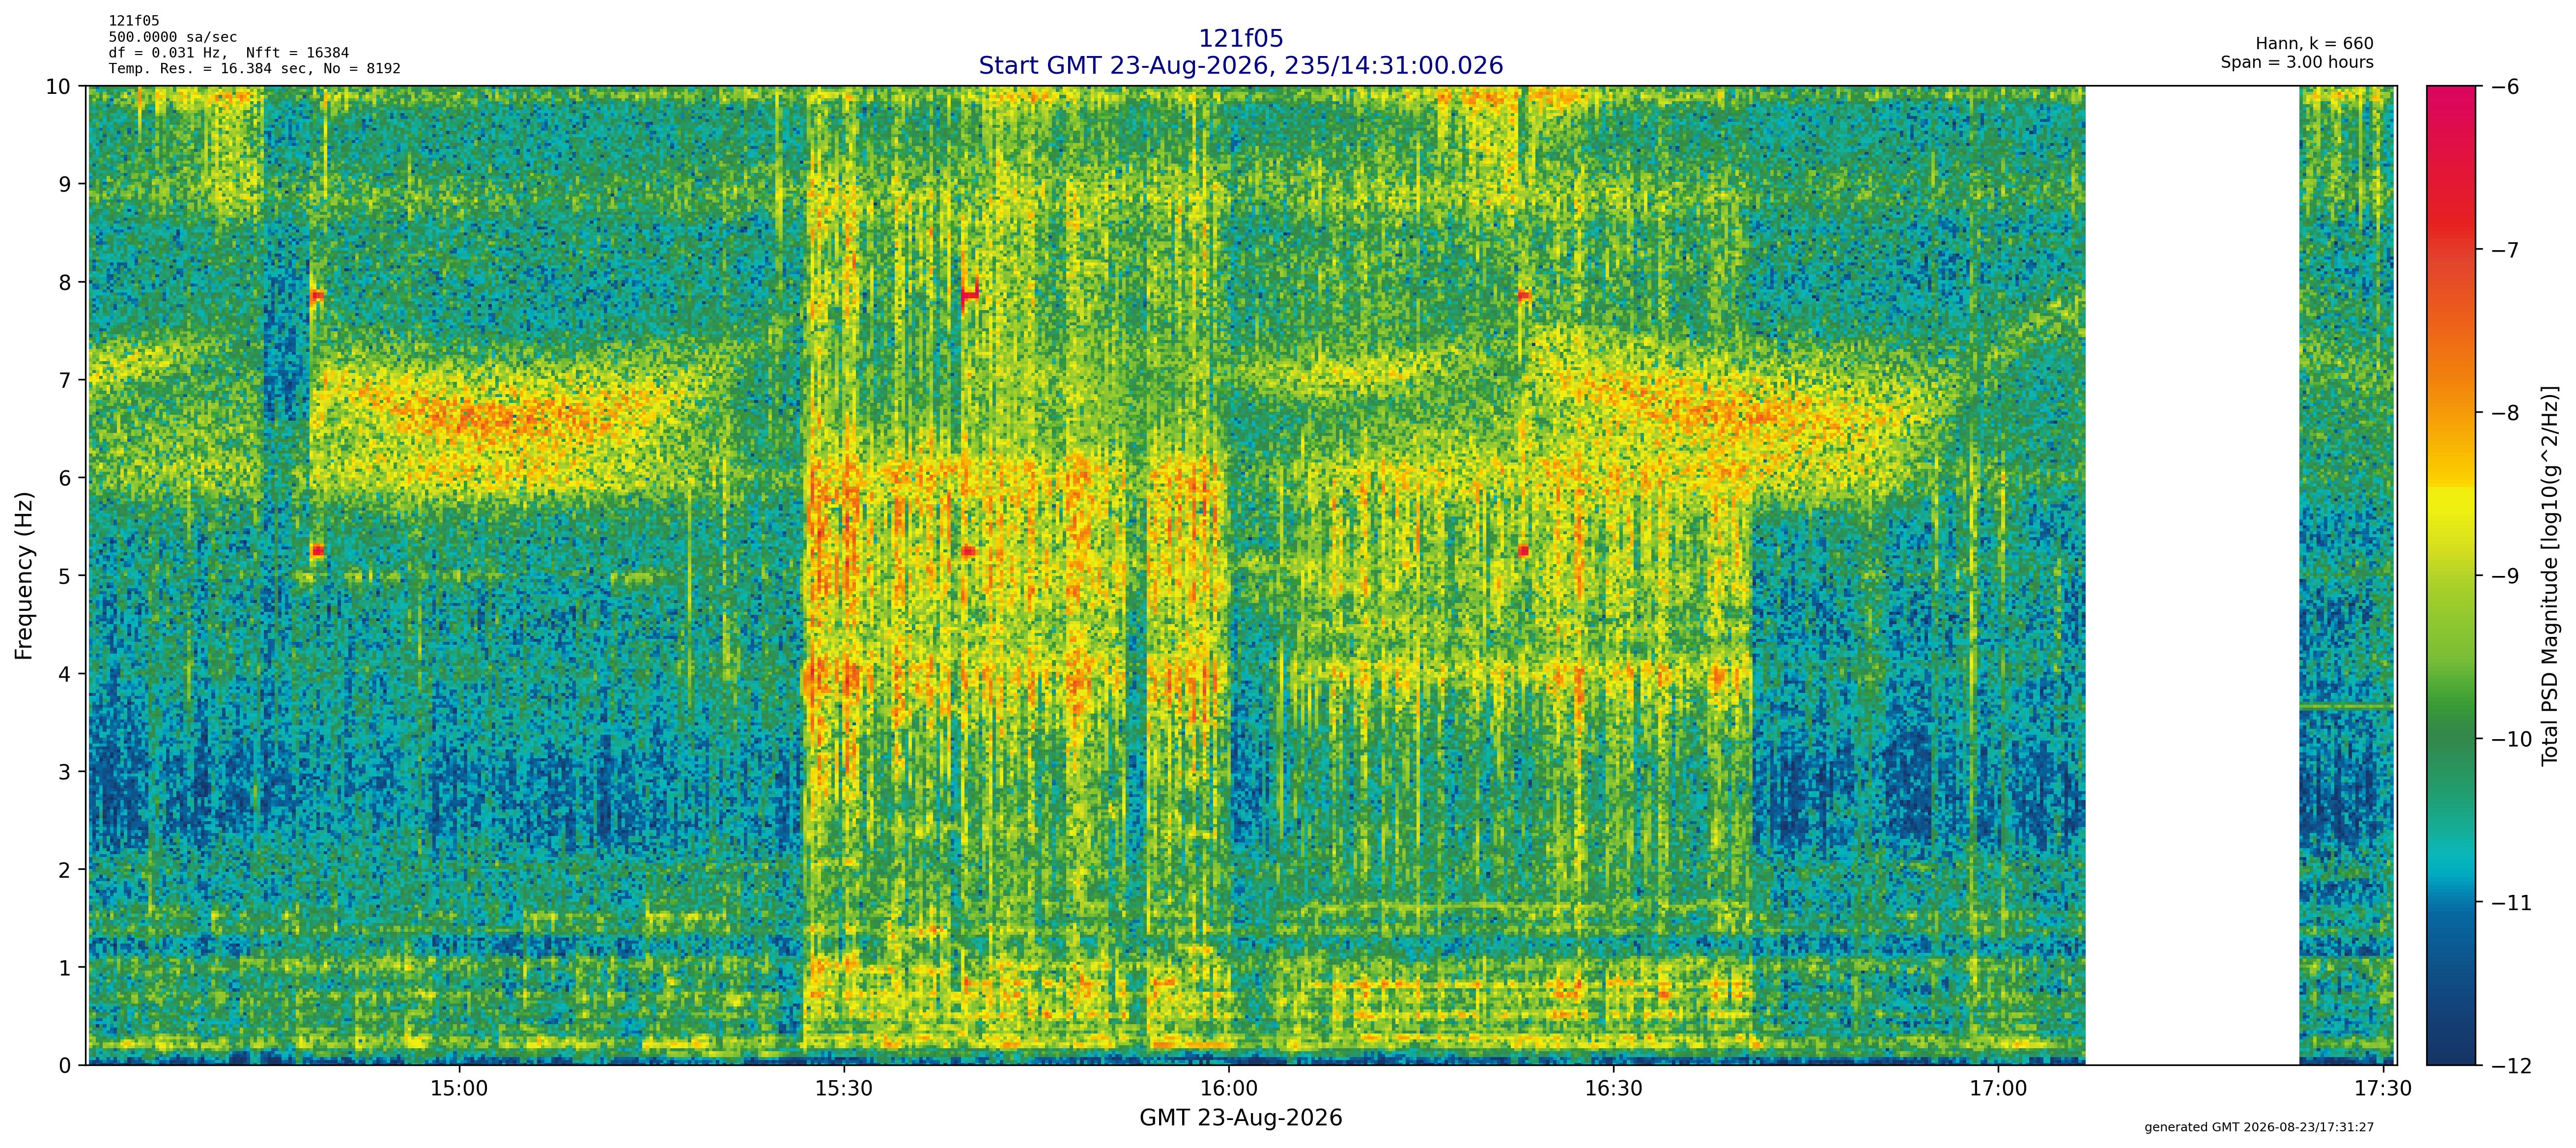Click the colorbar tick label "−7"

pyautogui.click(x=2505, y=250)
